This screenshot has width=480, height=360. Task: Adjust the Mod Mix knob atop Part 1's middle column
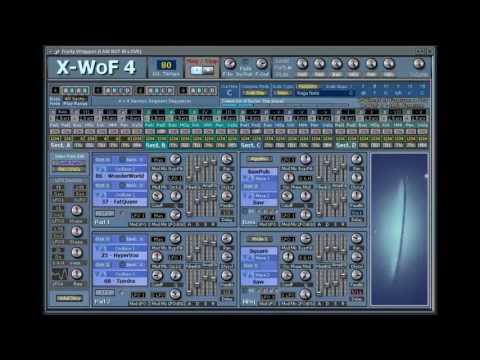pyautogui.click(x=175, y=160)
